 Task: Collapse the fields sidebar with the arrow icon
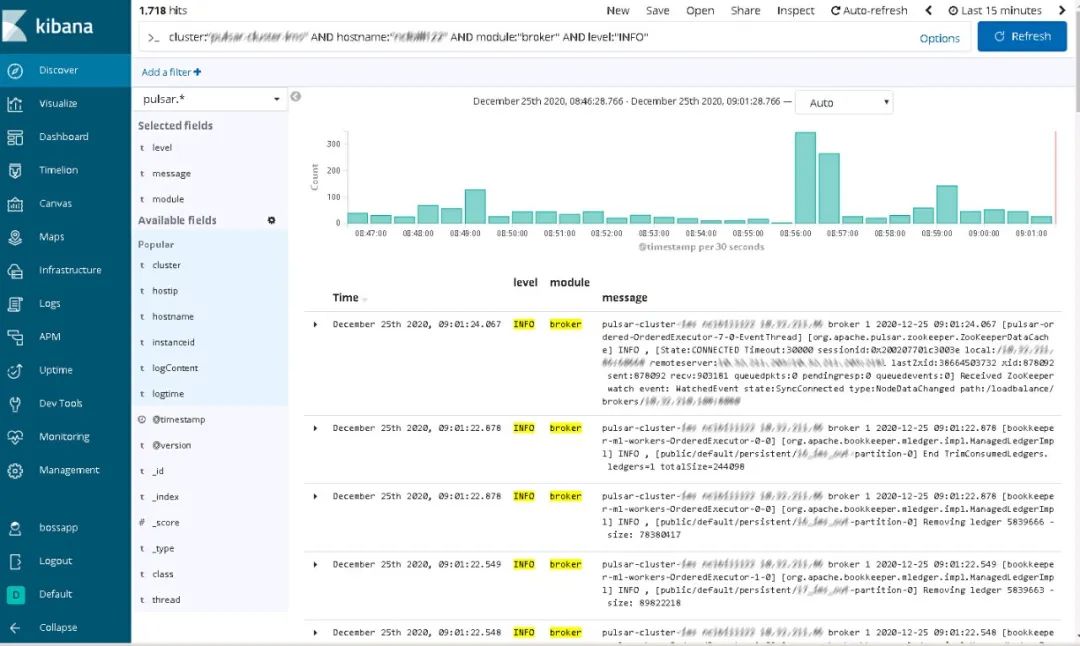pyautogui.click(x=295, y=96)
